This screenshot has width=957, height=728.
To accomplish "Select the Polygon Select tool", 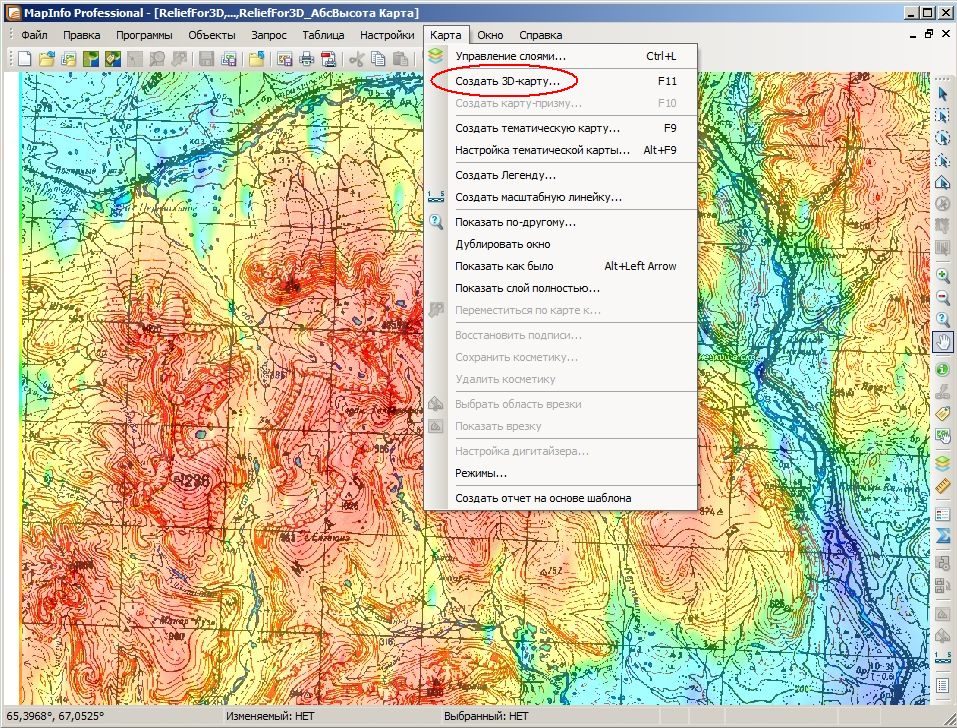I will tap(942, 160).
